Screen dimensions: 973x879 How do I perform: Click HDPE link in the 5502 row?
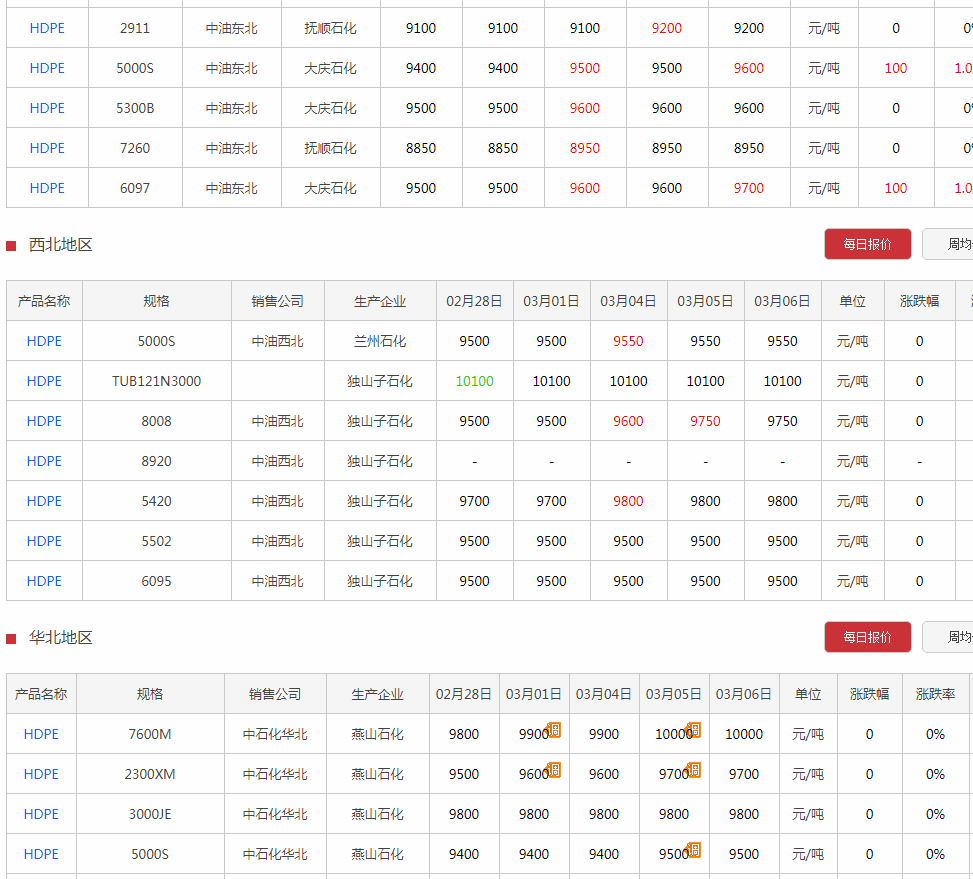44,542
